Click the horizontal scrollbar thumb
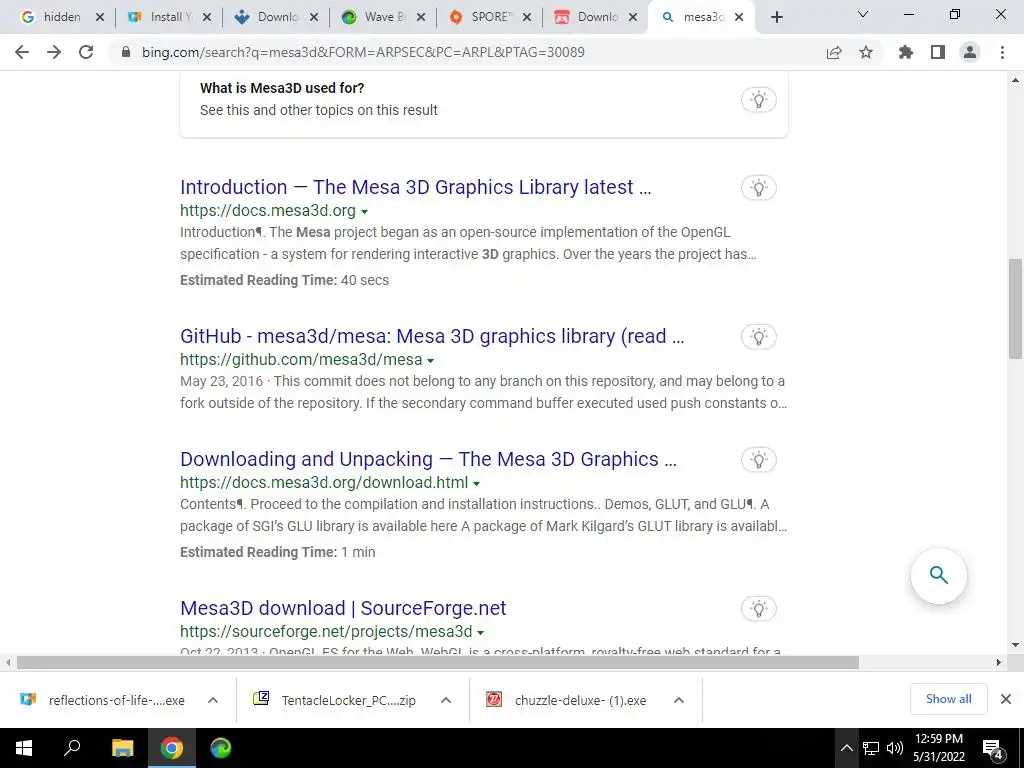Viewport: 1024px width, 768px height. (x=438, y=662)
